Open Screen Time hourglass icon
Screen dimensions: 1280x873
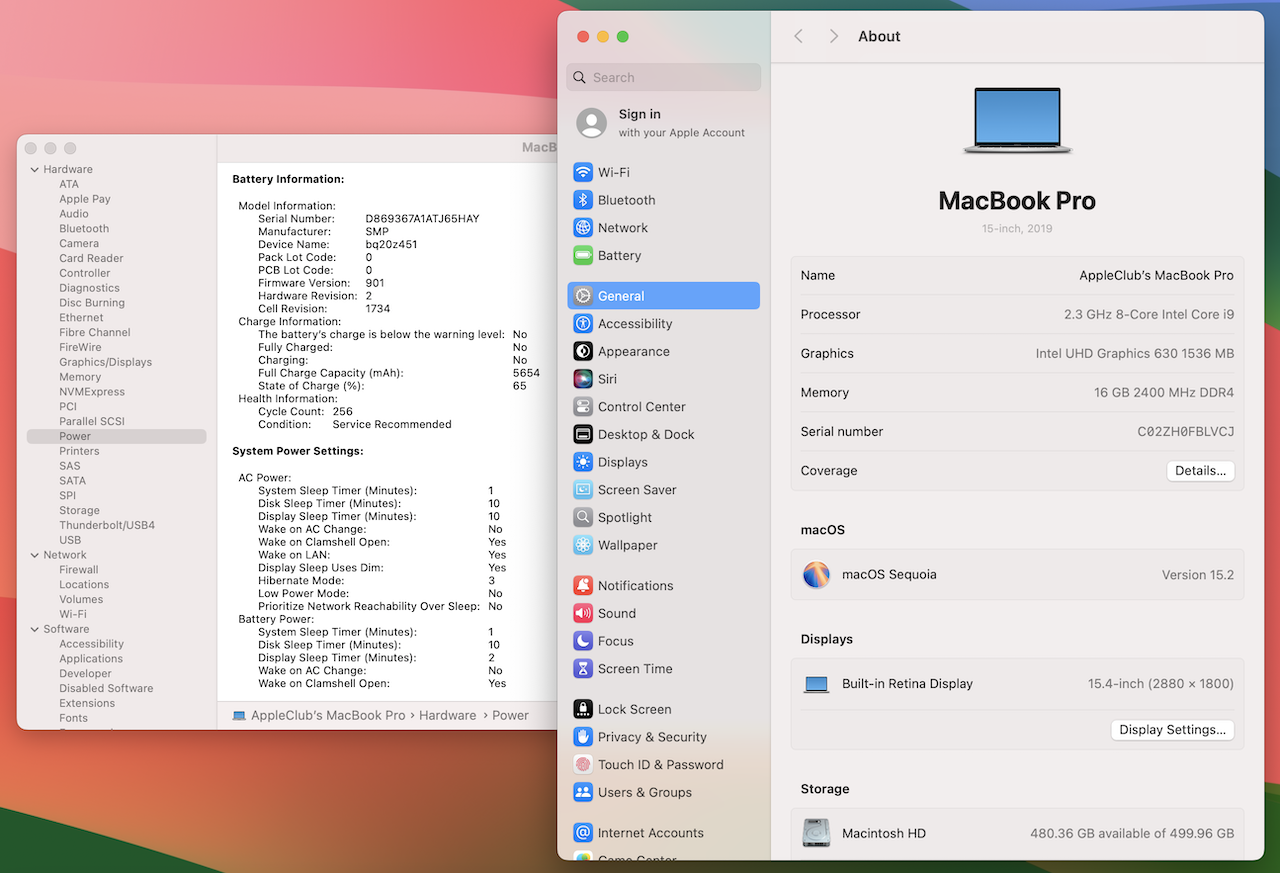point(583,669)
